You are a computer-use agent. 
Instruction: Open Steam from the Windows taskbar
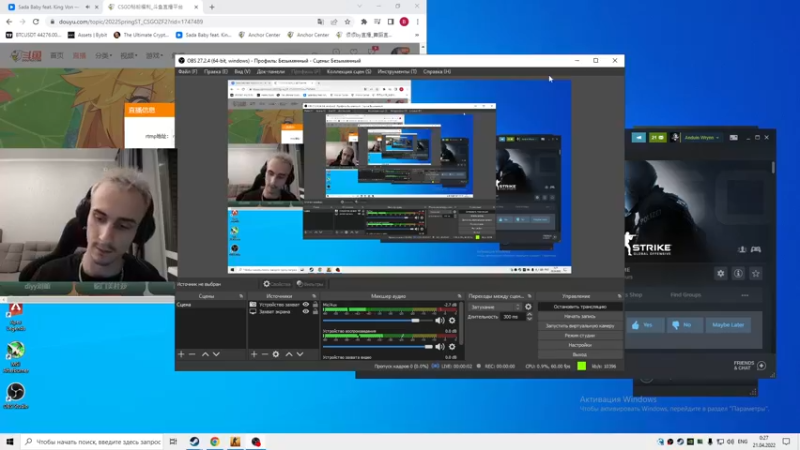(194, 442)
